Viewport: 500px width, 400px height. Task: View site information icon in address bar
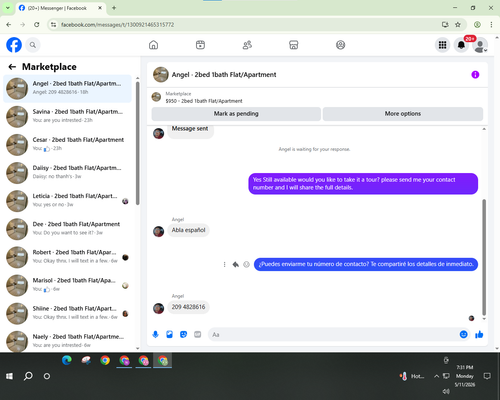(x=53, y=25)
